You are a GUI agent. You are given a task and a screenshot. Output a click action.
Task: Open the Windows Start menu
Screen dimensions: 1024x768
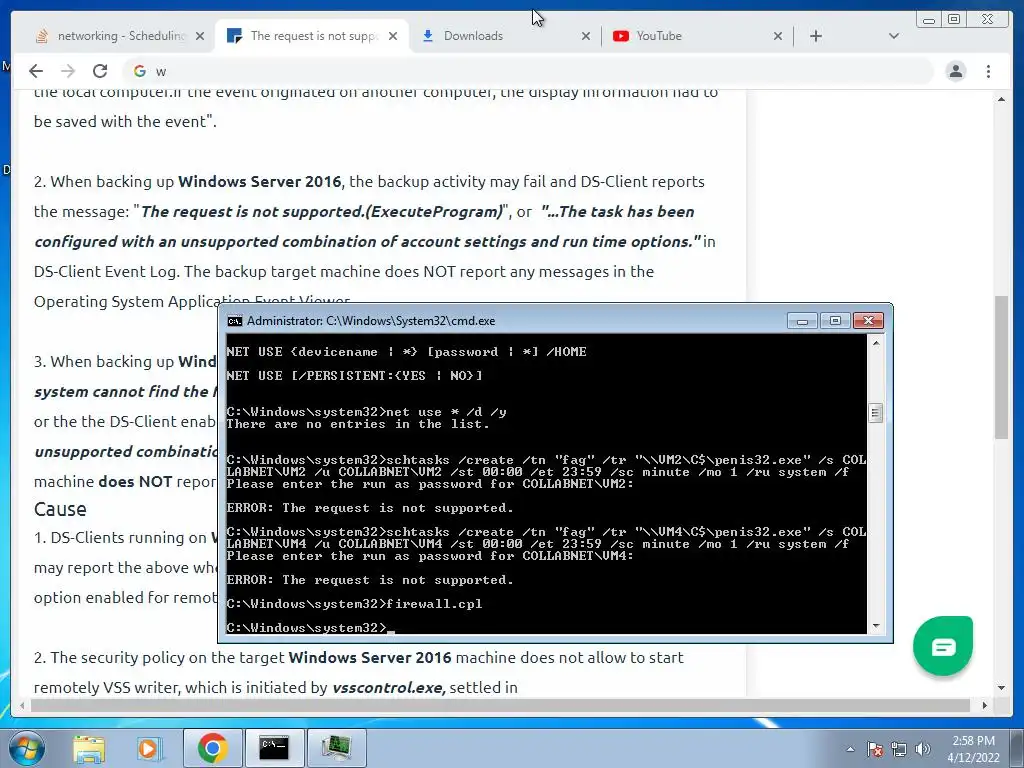(x=27, y=748)
